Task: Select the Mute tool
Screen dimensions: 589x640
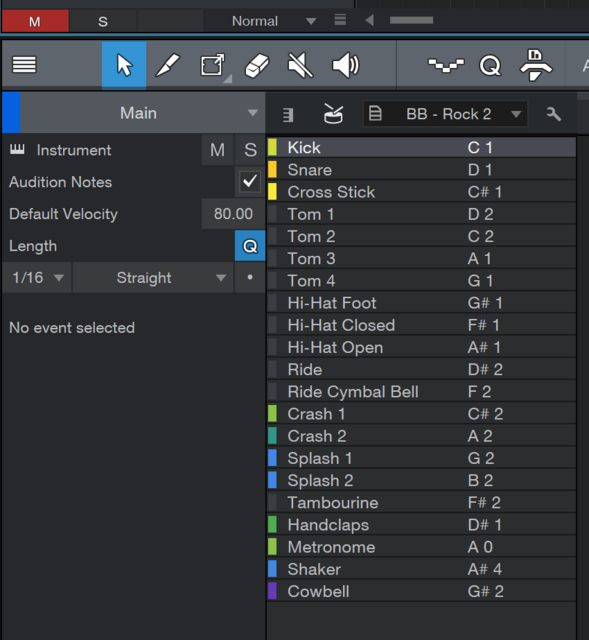Action: (300, 65)
